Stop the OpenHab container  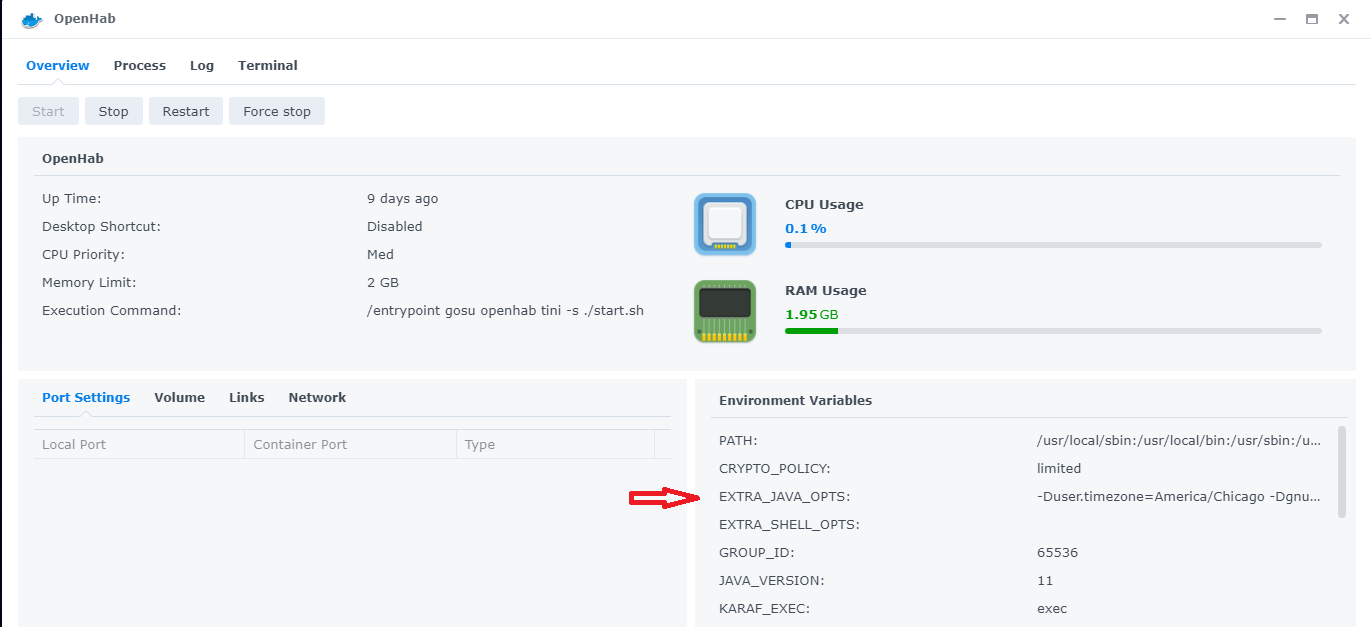(x=114, y=111)
